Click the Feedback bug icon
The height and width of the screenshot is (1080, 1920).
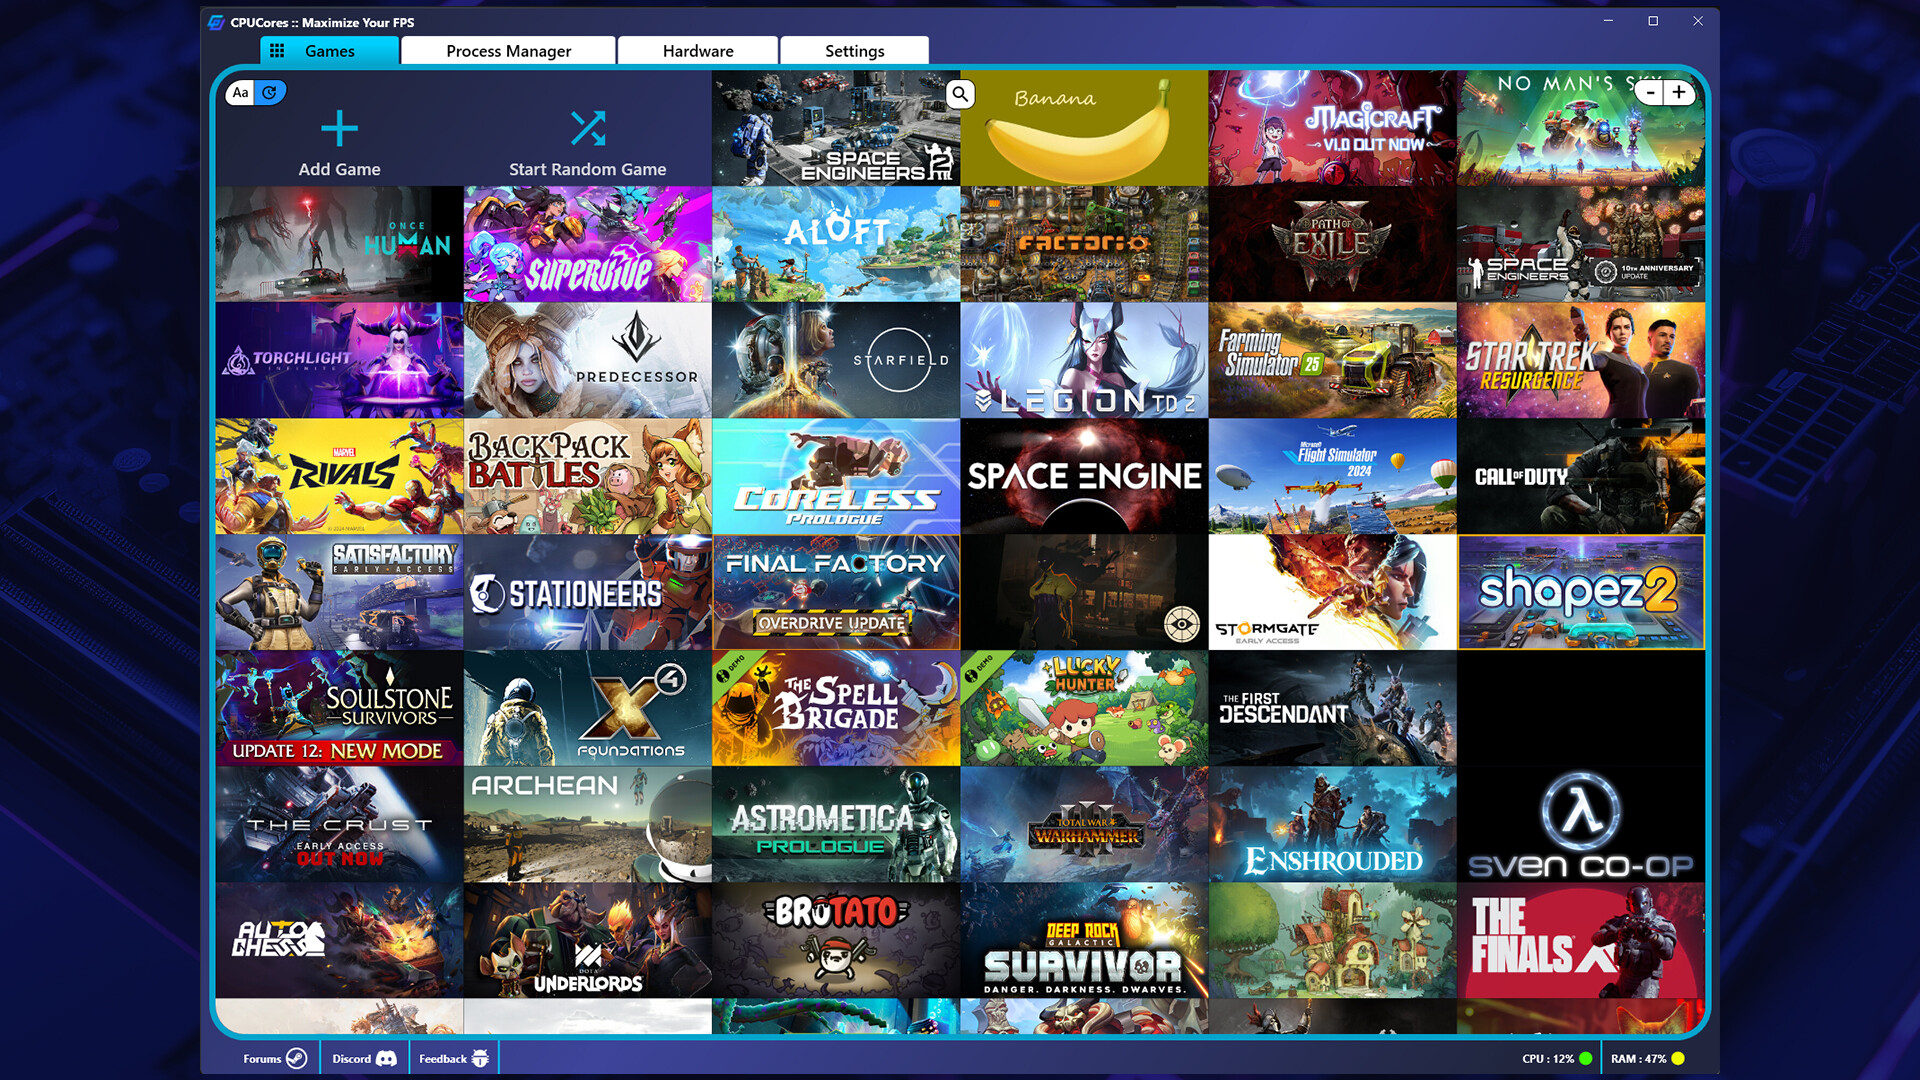pyautogui.click(x=480, y=1057)
